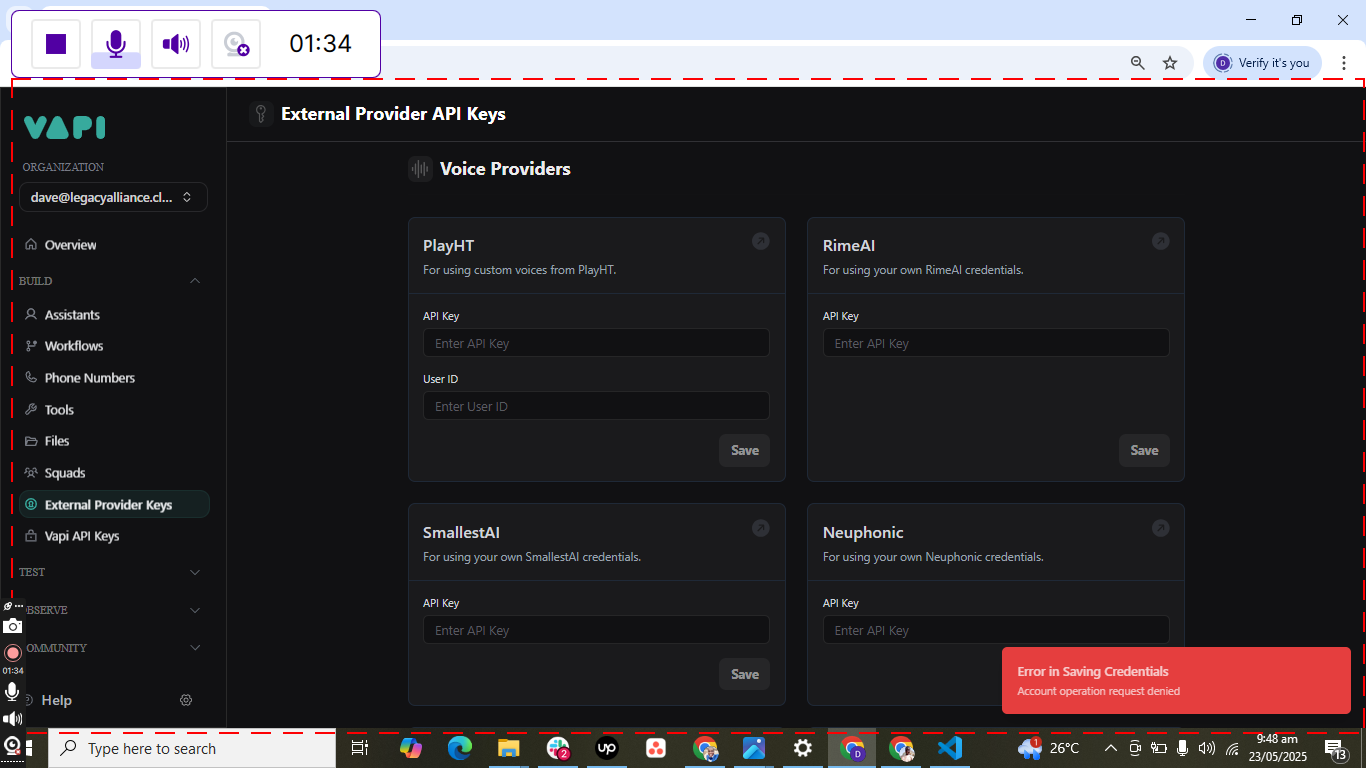Open the organization selector dropdown
This screenshot has height=768, width=1366.
click(113, 197)
